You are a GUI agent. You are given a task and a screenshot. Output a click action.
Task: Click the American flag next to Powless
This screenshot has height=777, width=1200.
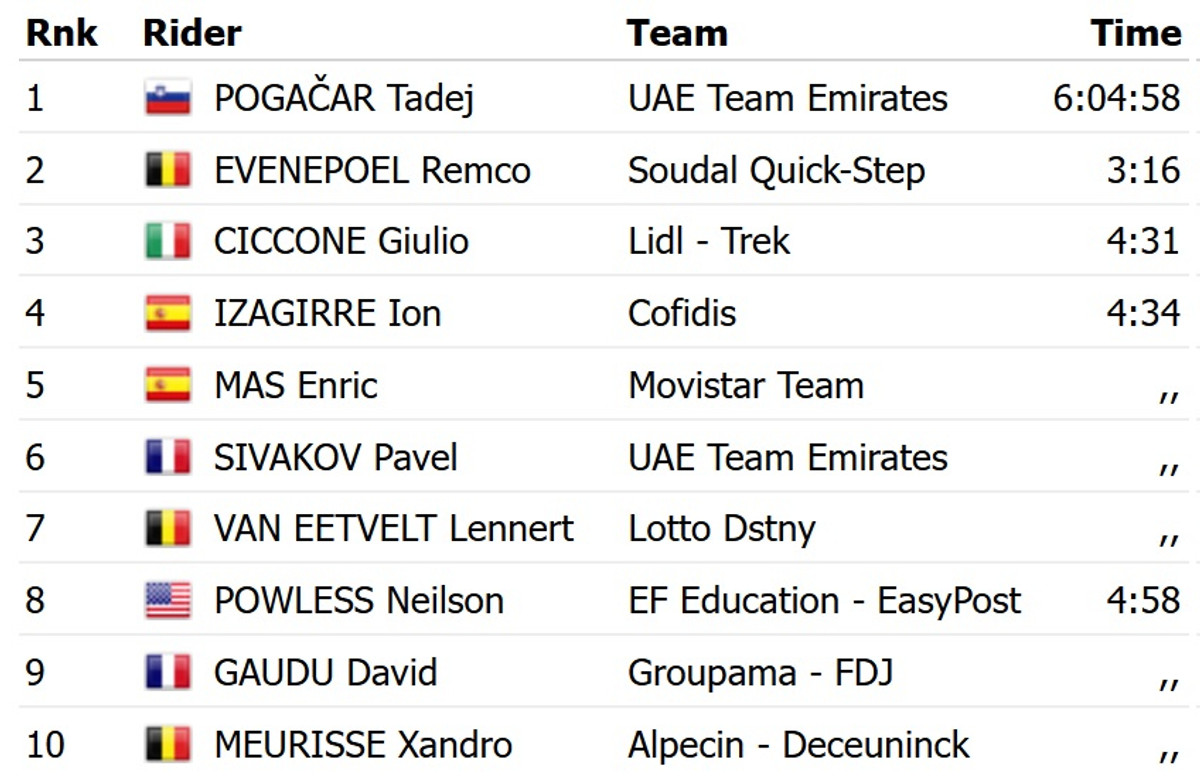click(167, 601)
